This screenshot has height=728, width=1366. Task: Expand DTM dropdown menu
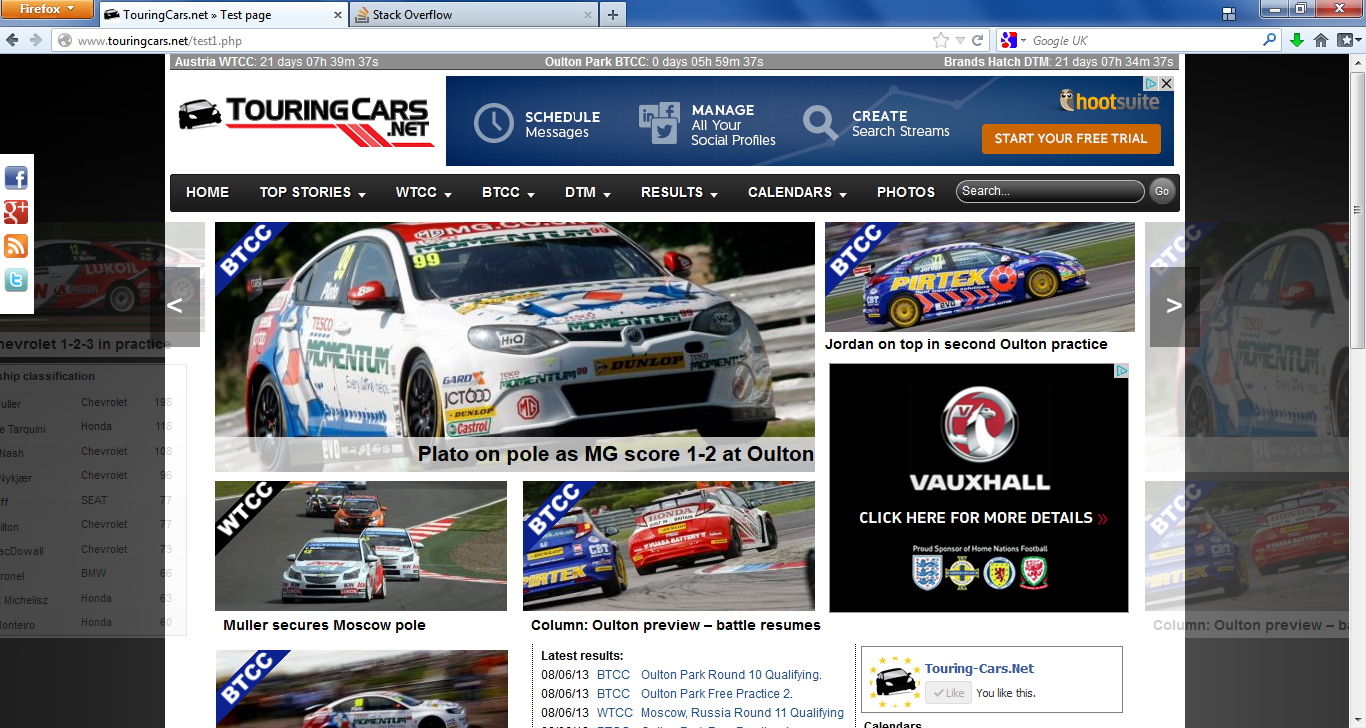(x=588, y=192)
